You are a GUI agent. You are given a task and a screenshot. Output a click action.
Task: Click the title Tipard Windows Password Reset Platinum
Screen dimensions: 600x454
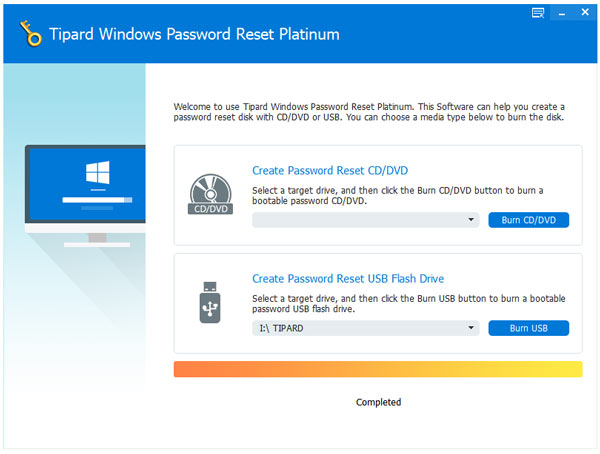click(x=194, y=34)
